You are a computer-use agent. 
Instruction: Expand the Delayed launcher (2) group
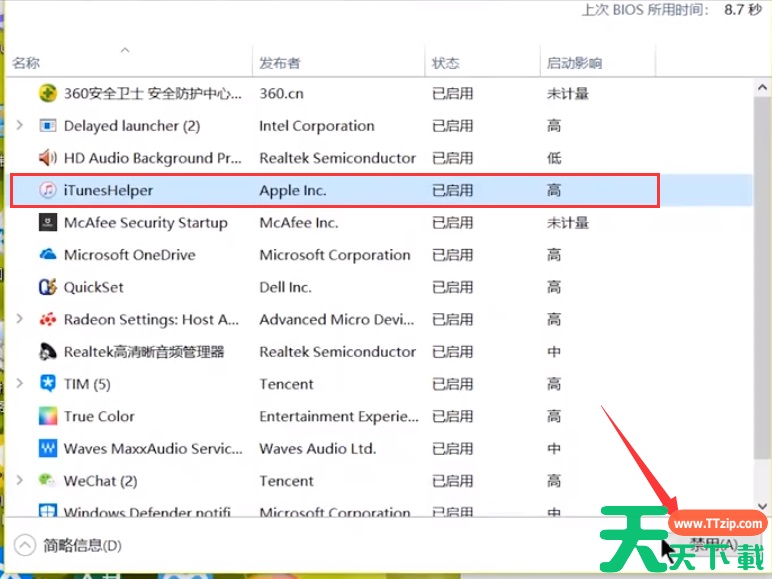20,126
